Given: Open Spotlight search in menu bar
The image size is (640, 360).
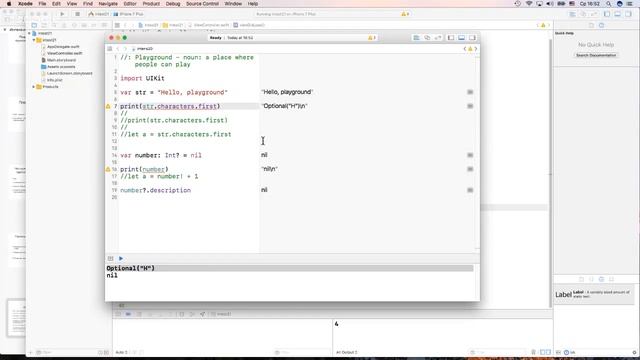Looking at the screenshot, I should (609, 4).
